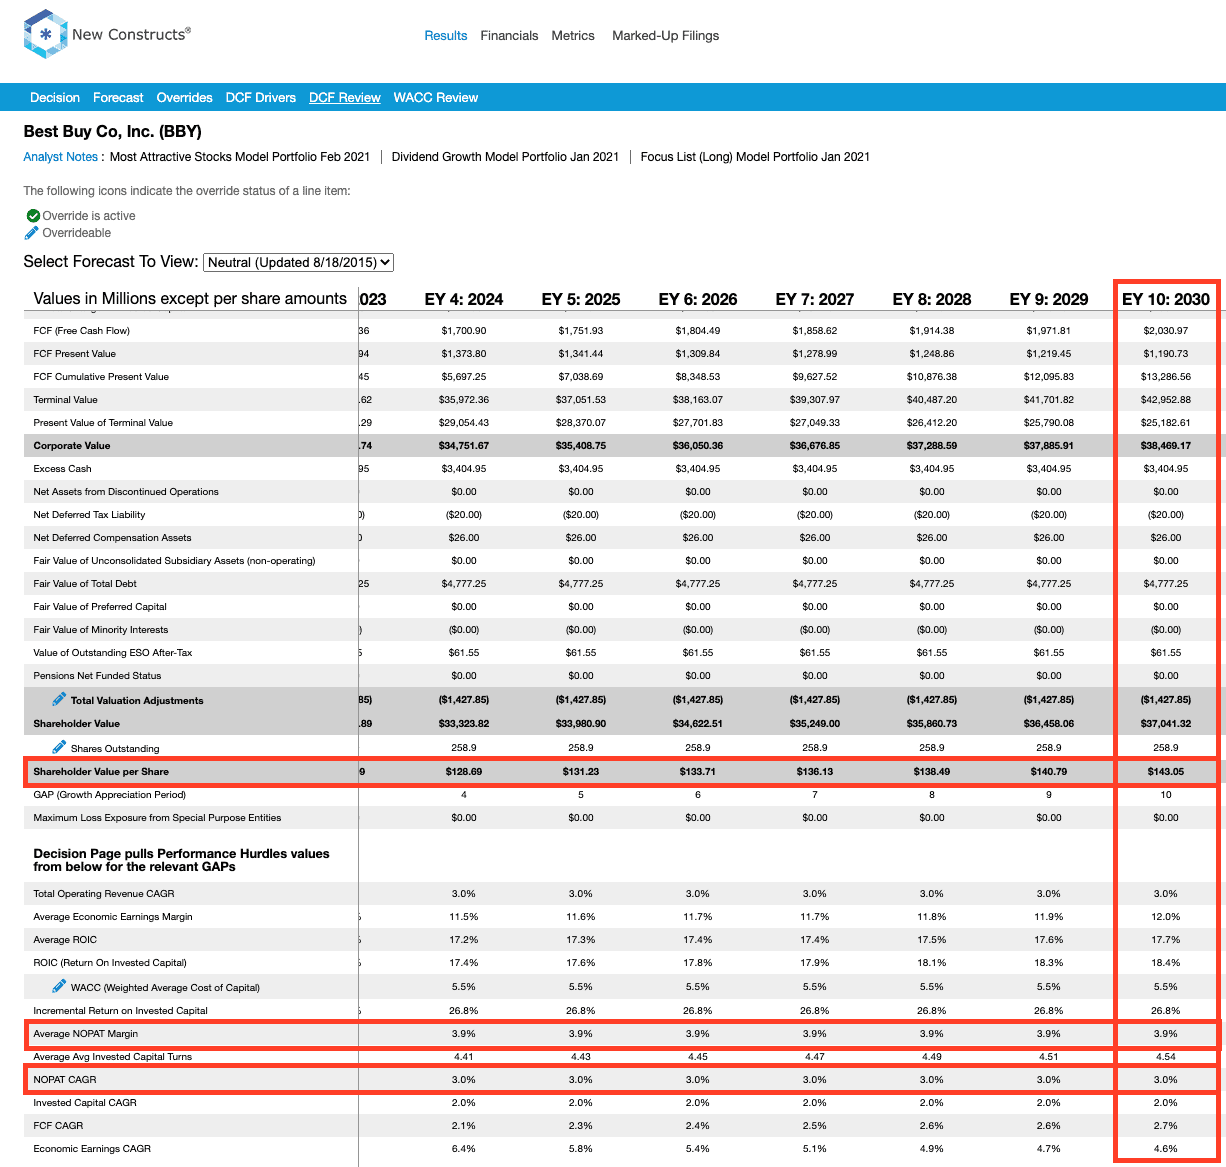
Task: Click the New Constructs brand name text
Action: click(131, 34)
